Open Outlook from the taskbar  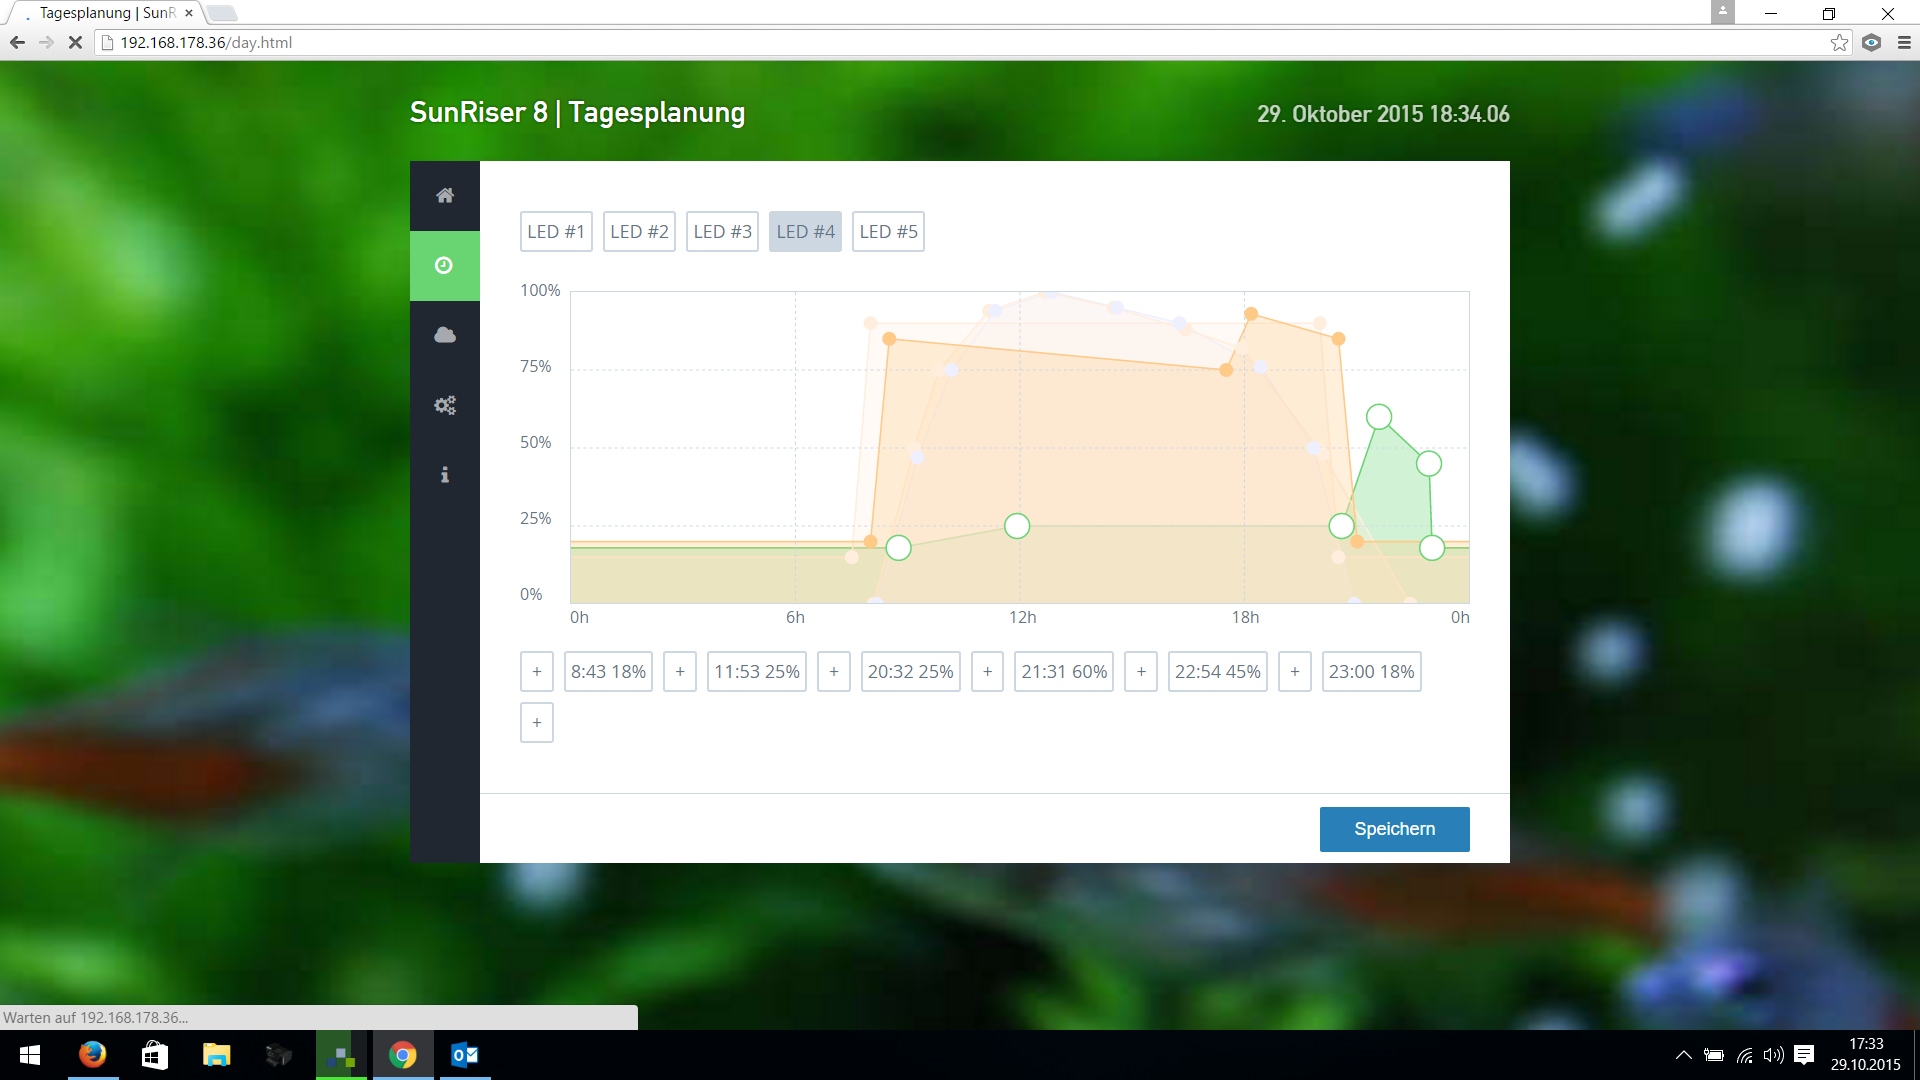pos(465,1055)
